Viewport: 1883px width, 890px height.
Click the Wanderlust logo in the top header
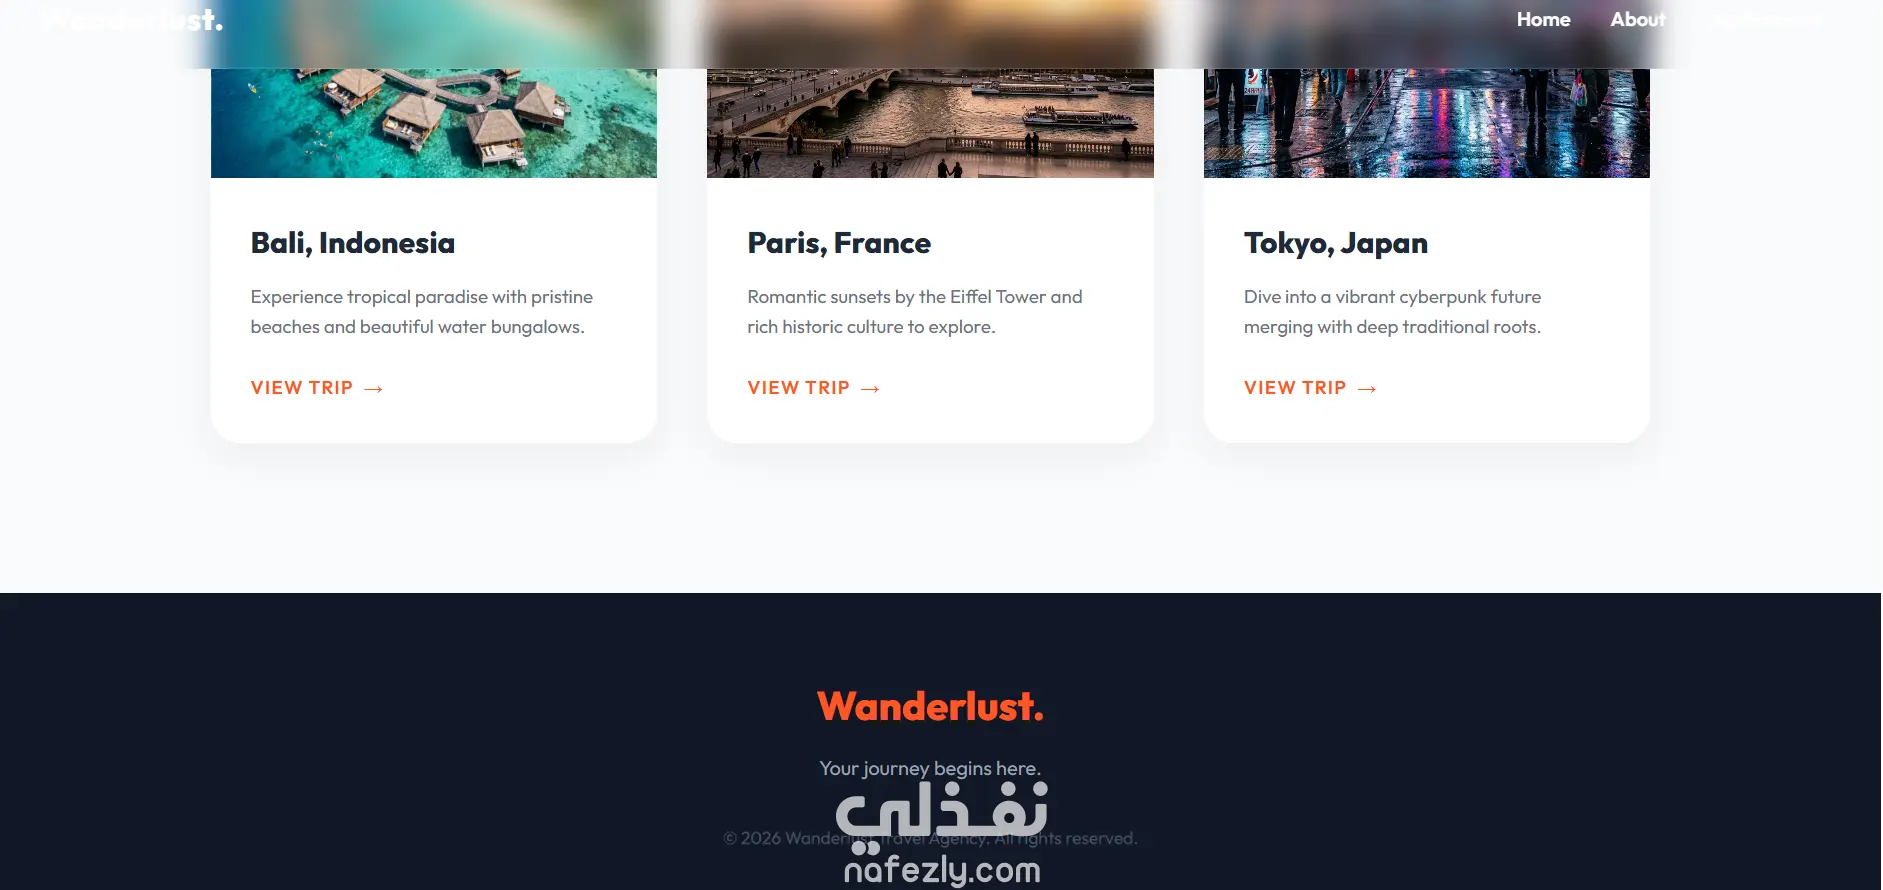click(x=132, y=20)
